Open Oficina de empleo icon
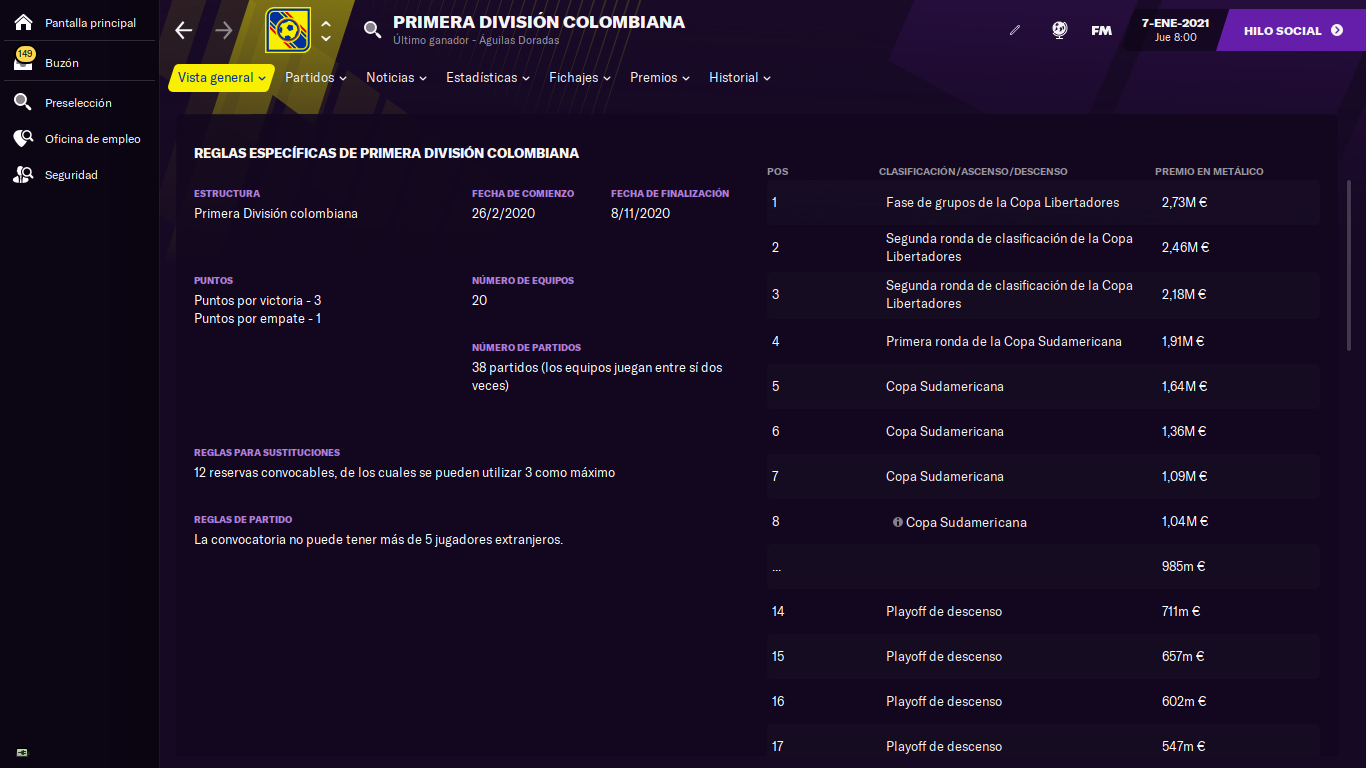 point(23,139)
